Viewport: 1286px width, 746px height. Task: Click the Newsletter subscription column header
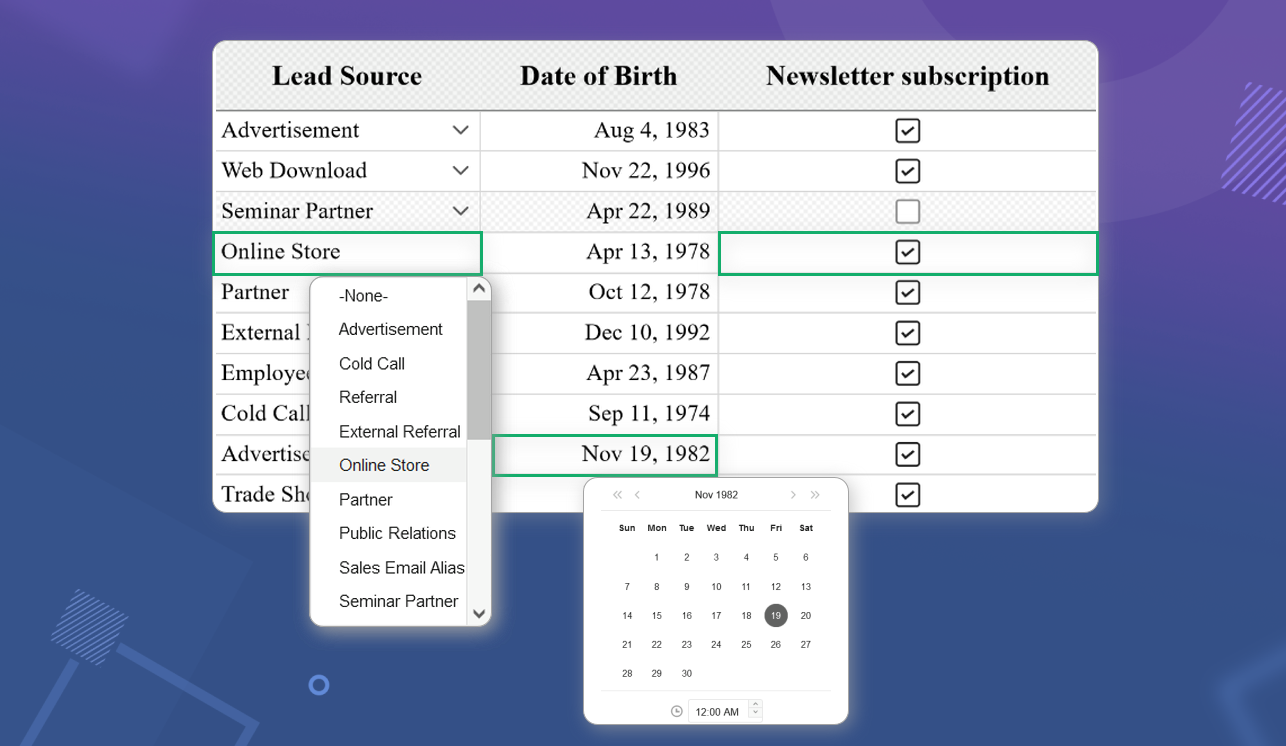[x=907, y=76]
